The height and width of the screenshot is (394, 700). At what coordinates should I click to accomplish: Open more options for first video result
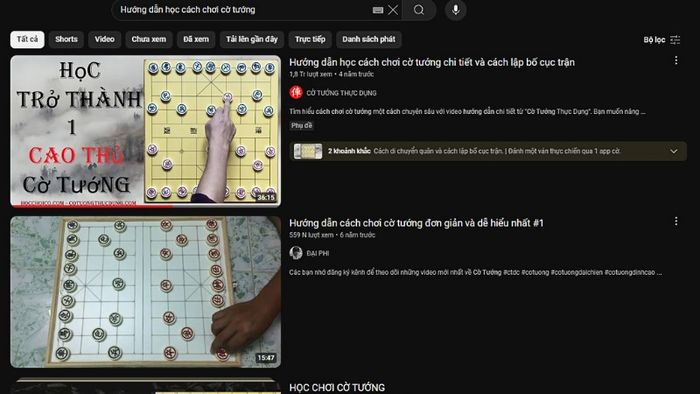point(676,60)
